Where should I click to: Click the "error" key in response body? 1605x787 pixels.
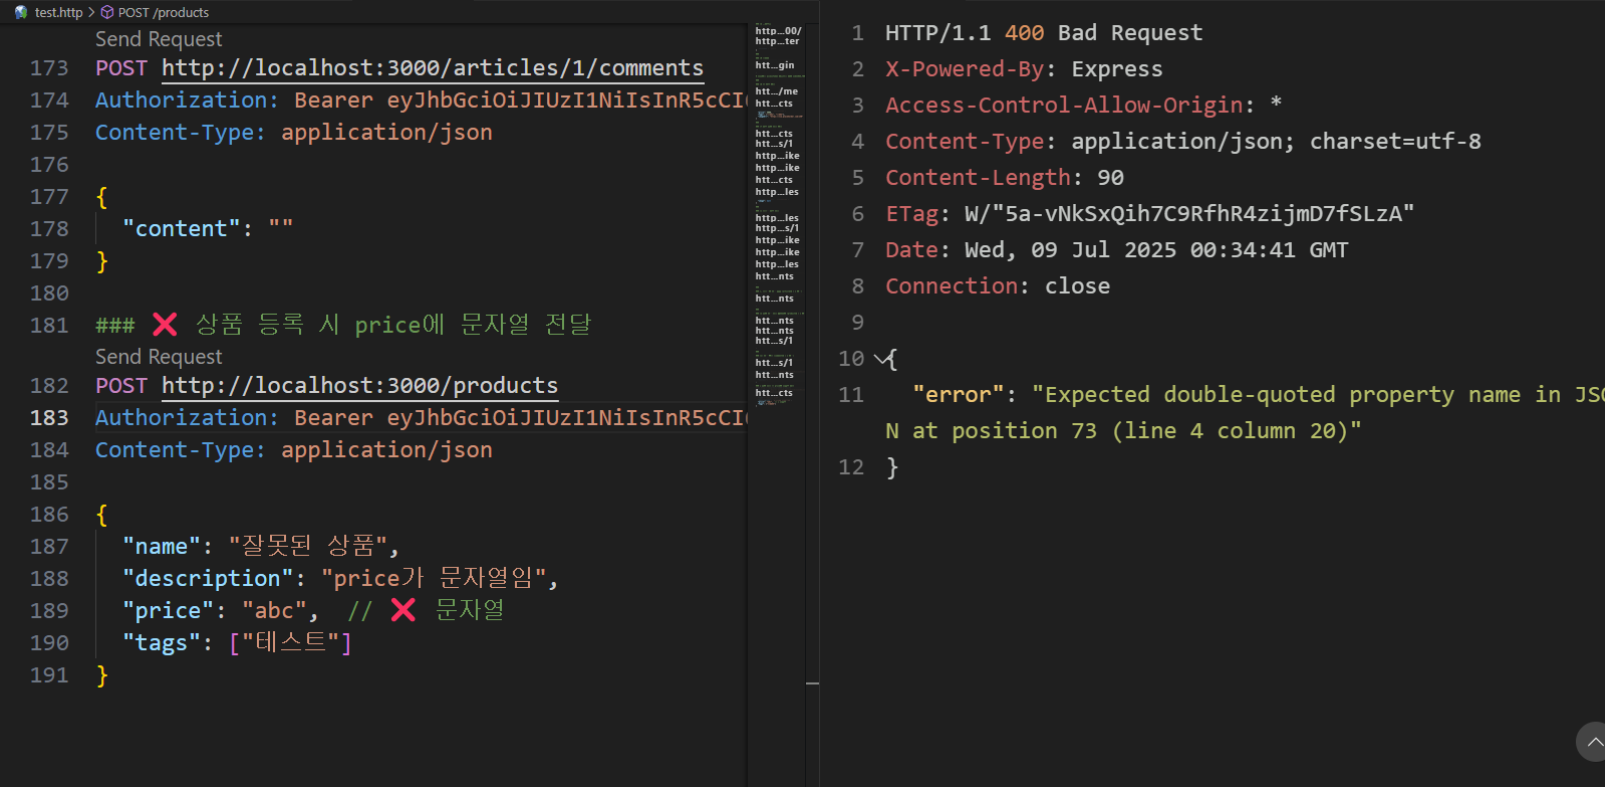957,395
